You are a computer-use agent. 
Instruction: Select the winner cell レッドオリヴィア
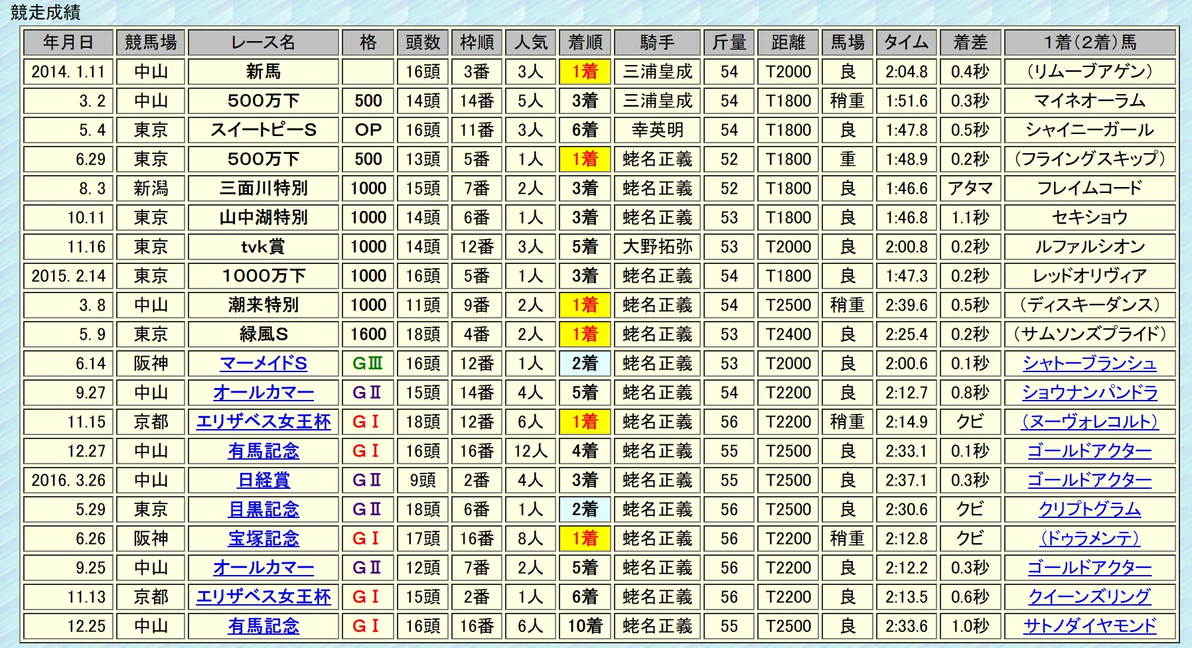coord(1089,276)
